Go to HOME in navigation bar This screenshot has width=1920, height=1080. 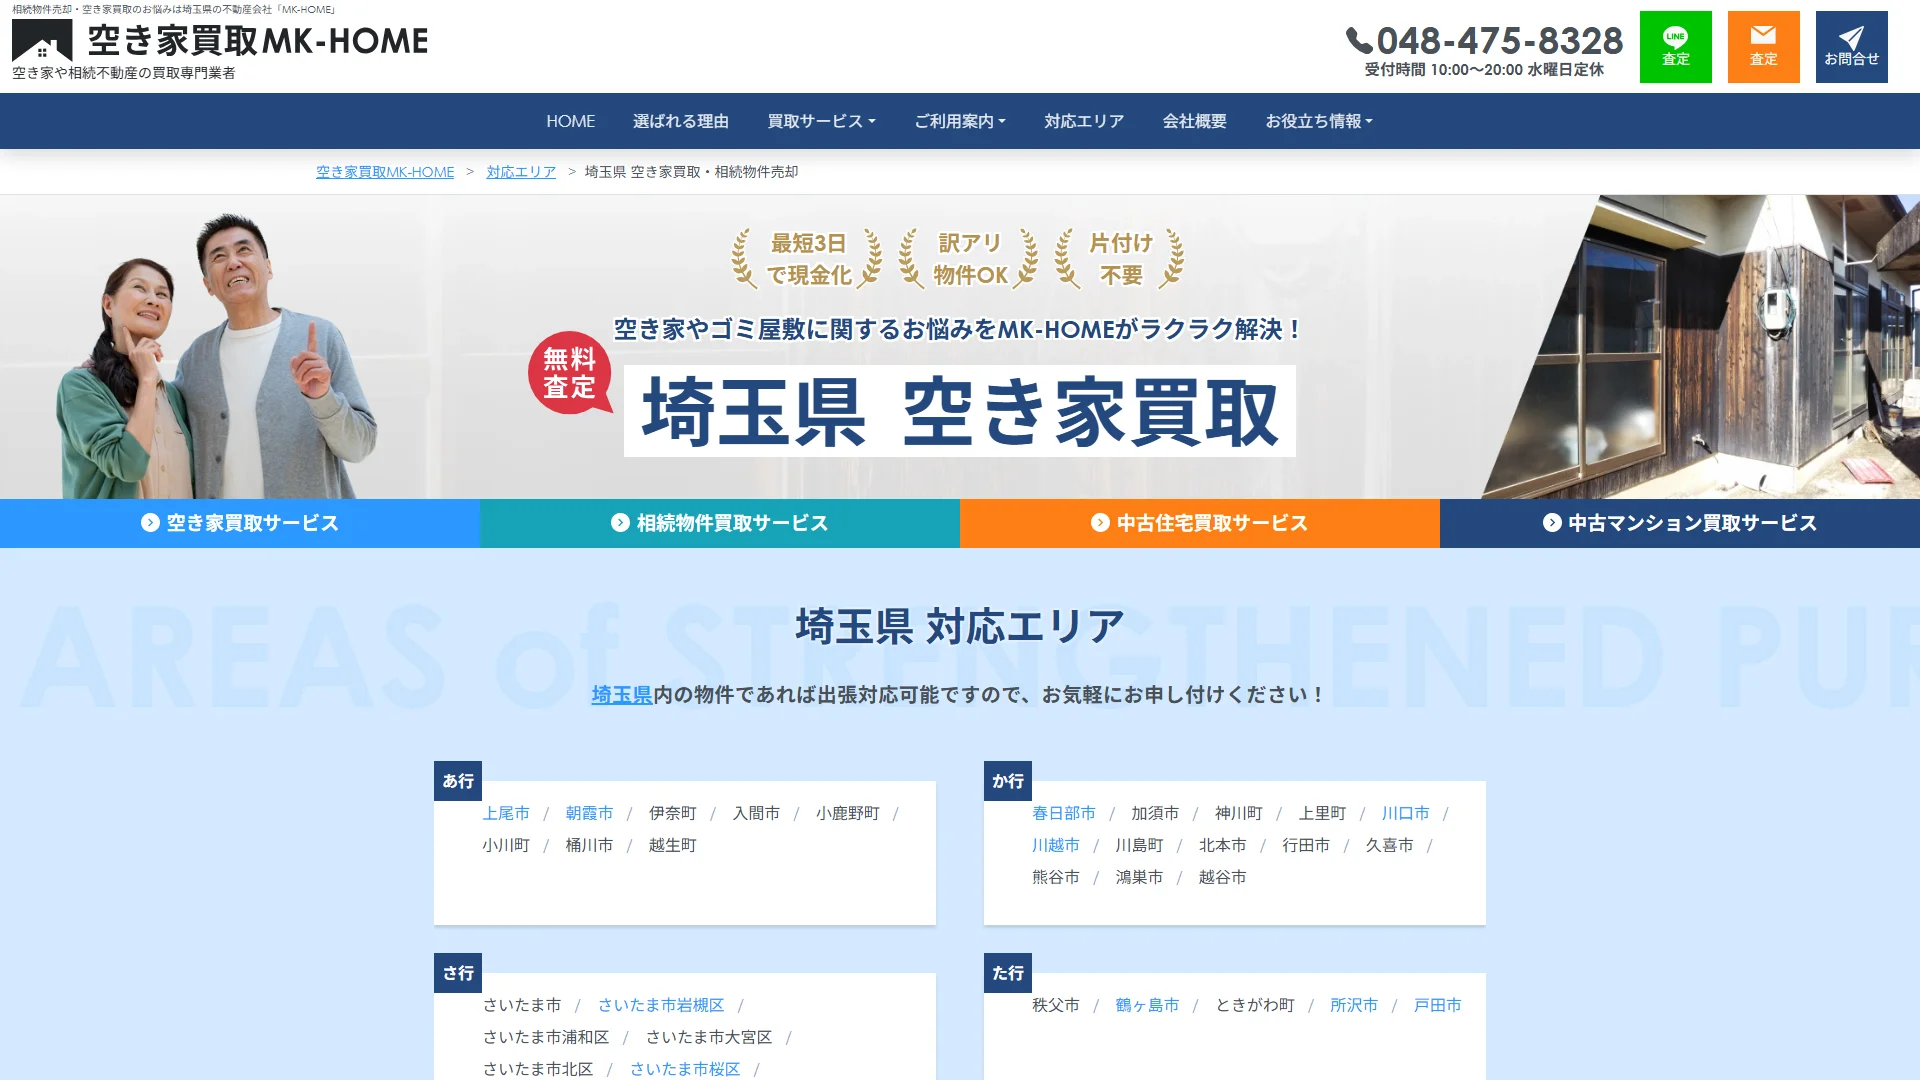570,121
